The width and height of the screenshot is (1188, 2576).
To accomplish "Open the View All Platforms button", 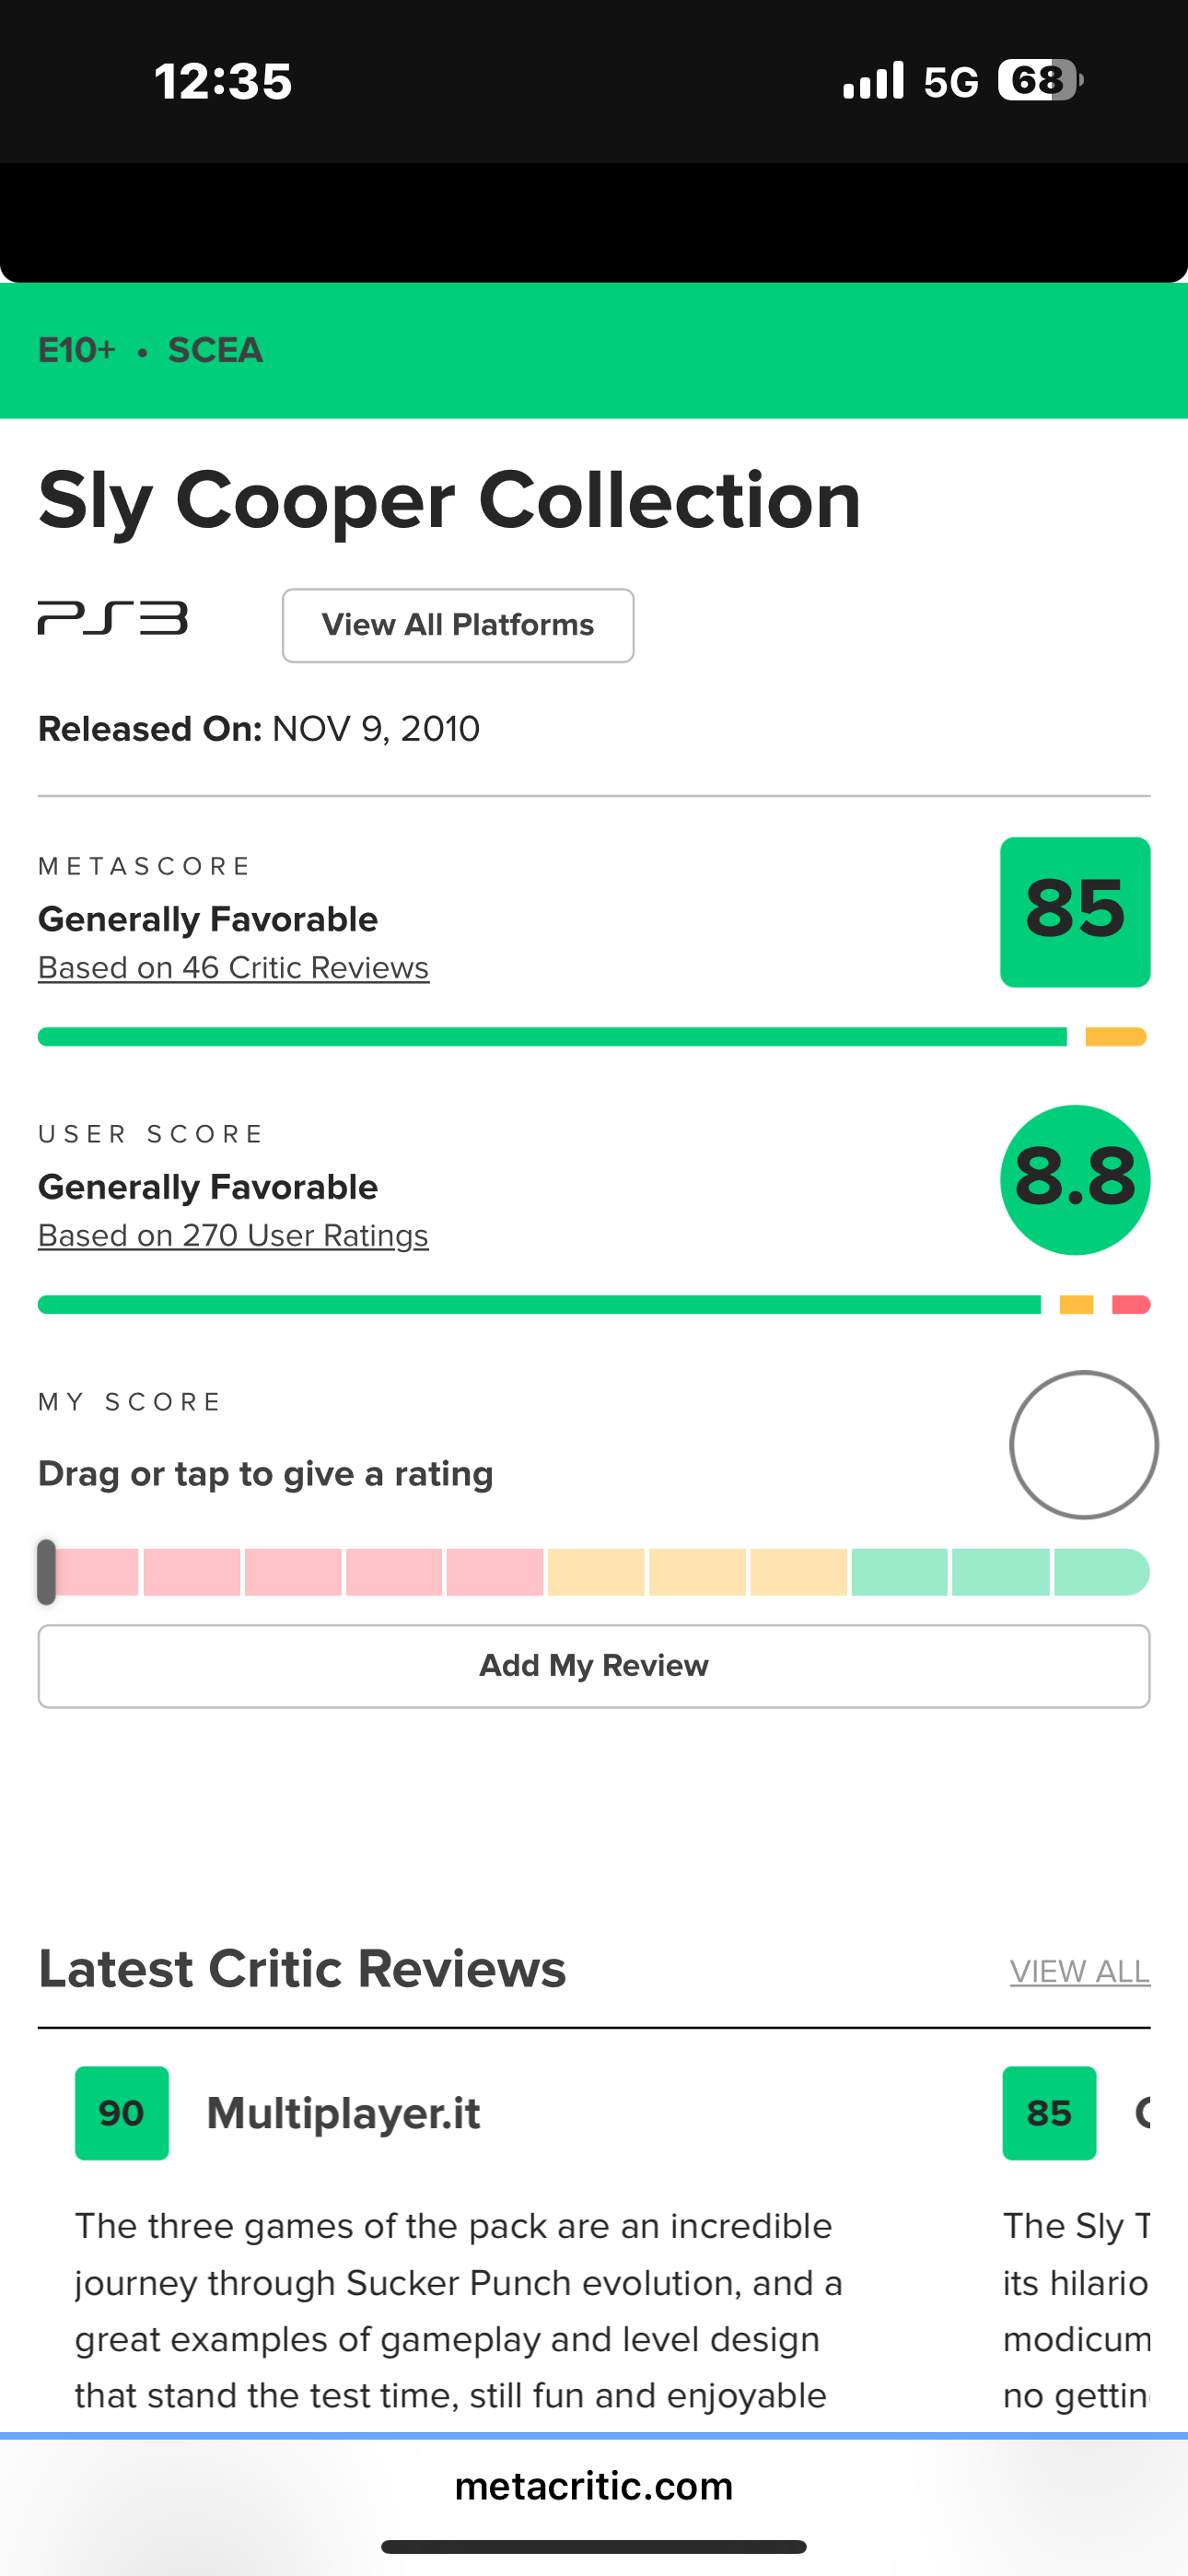I will click(458, 625).
